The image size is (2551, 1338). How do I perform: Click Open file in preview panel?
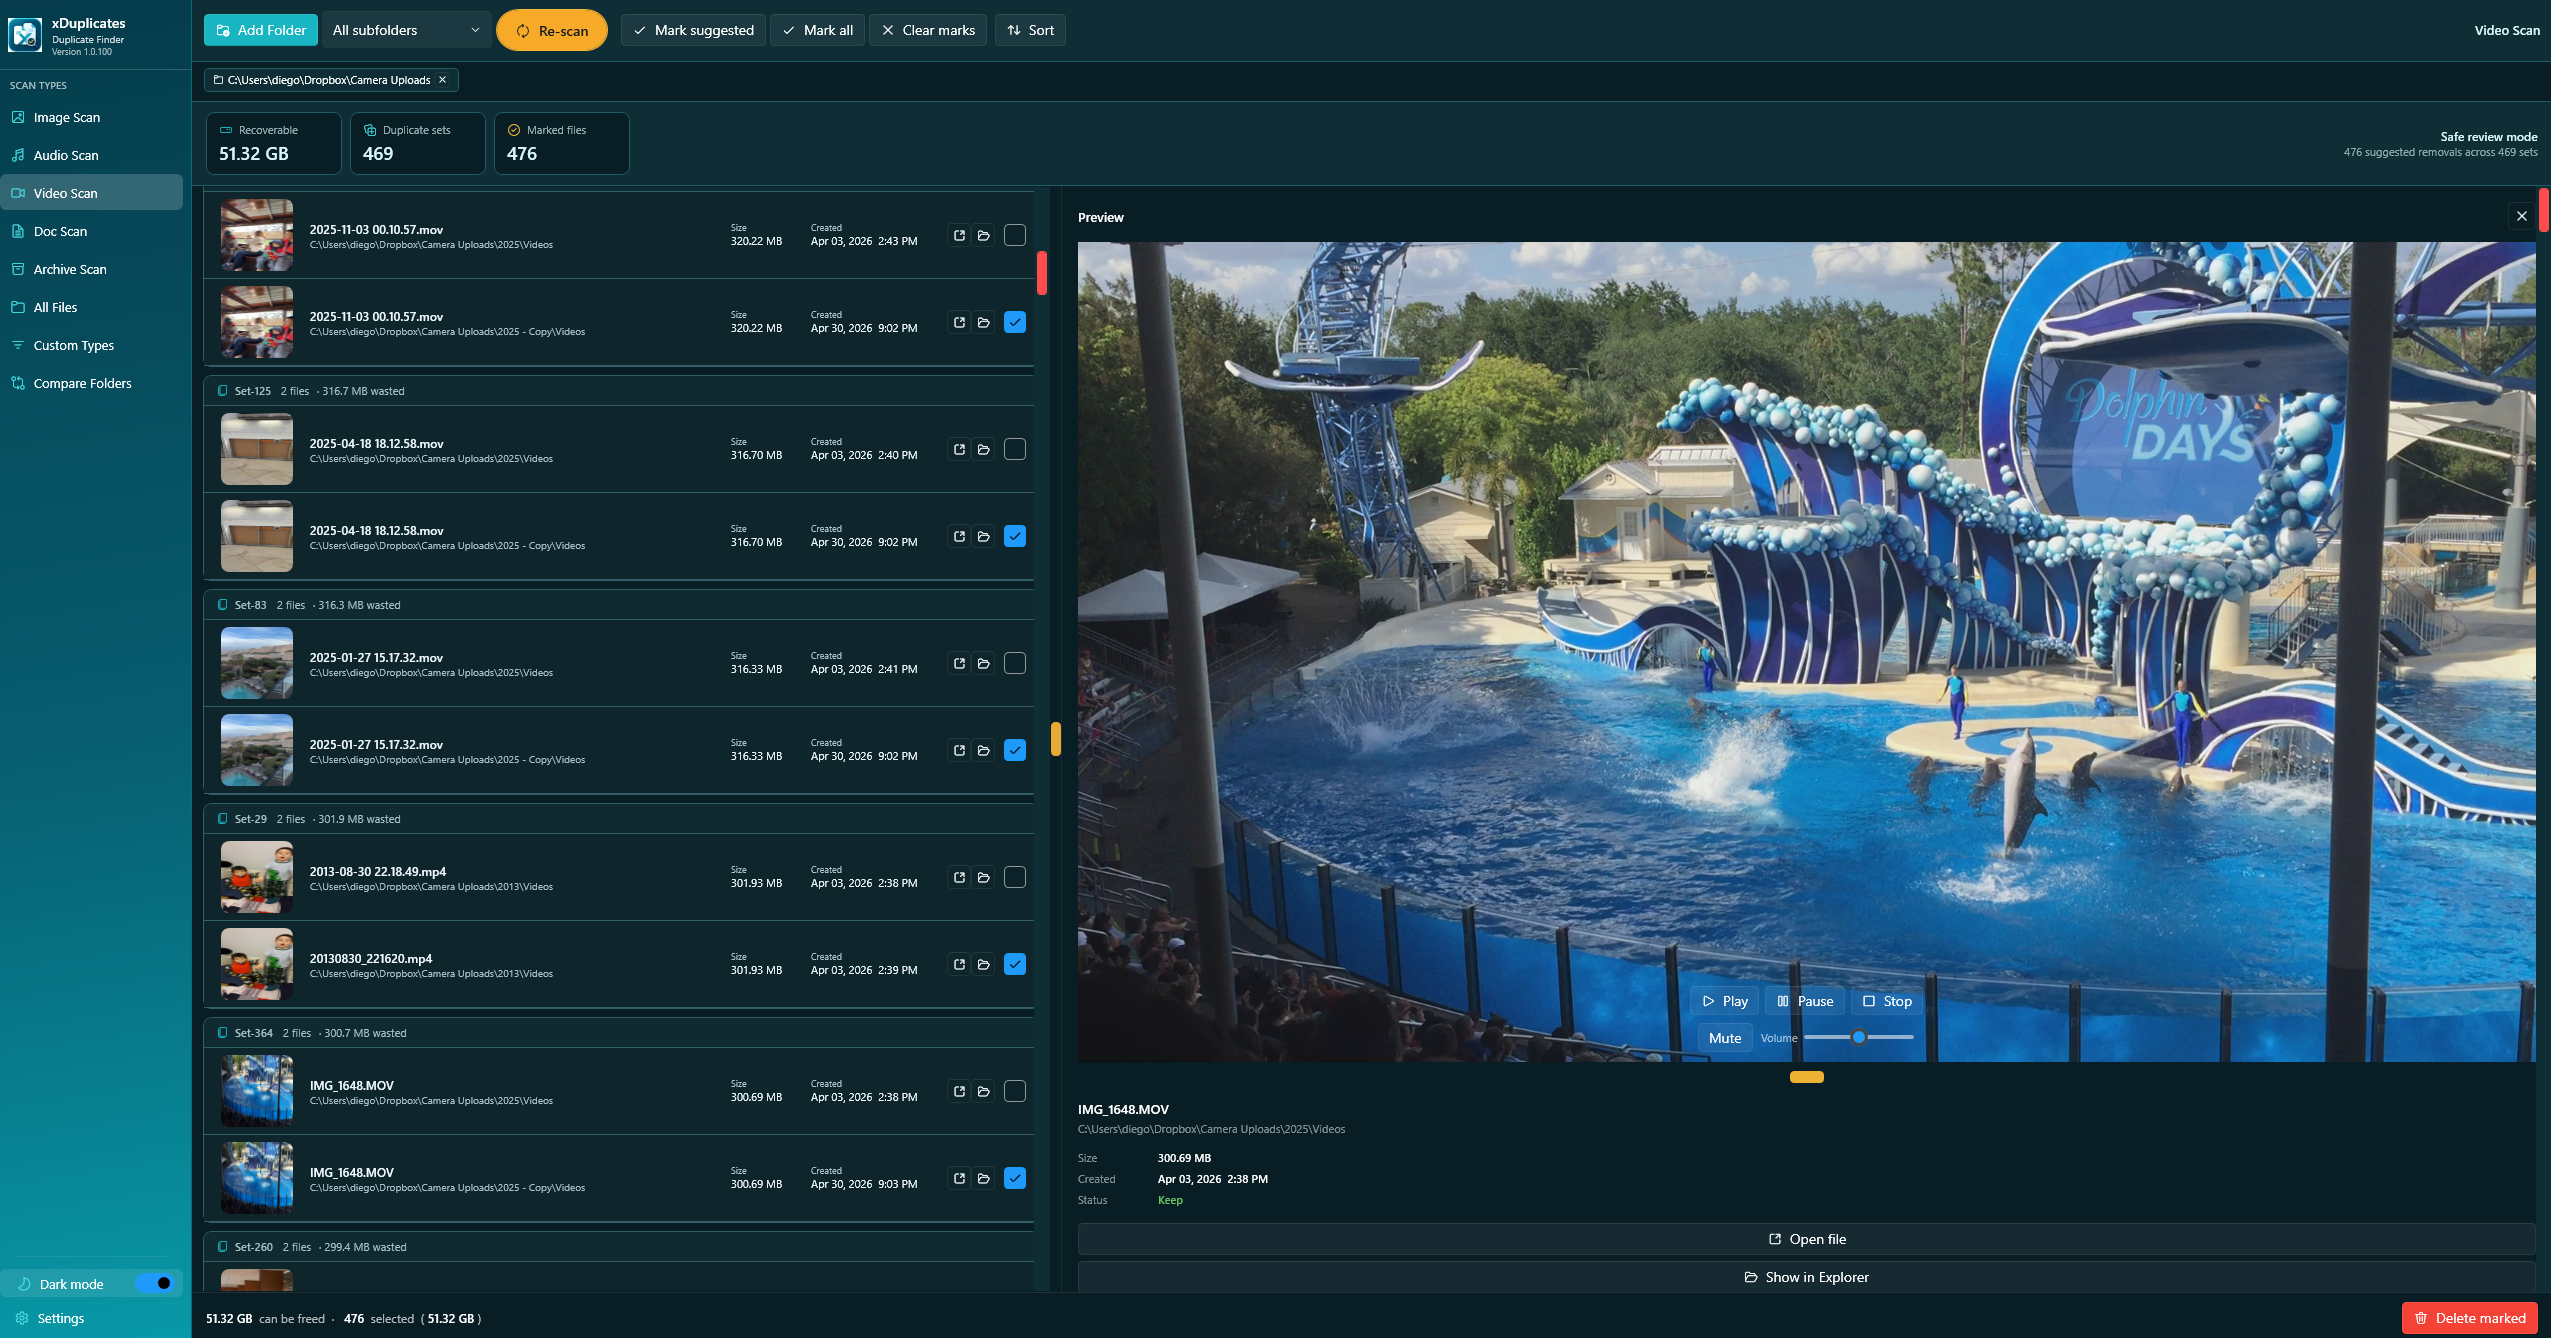coord(1807,1239)
